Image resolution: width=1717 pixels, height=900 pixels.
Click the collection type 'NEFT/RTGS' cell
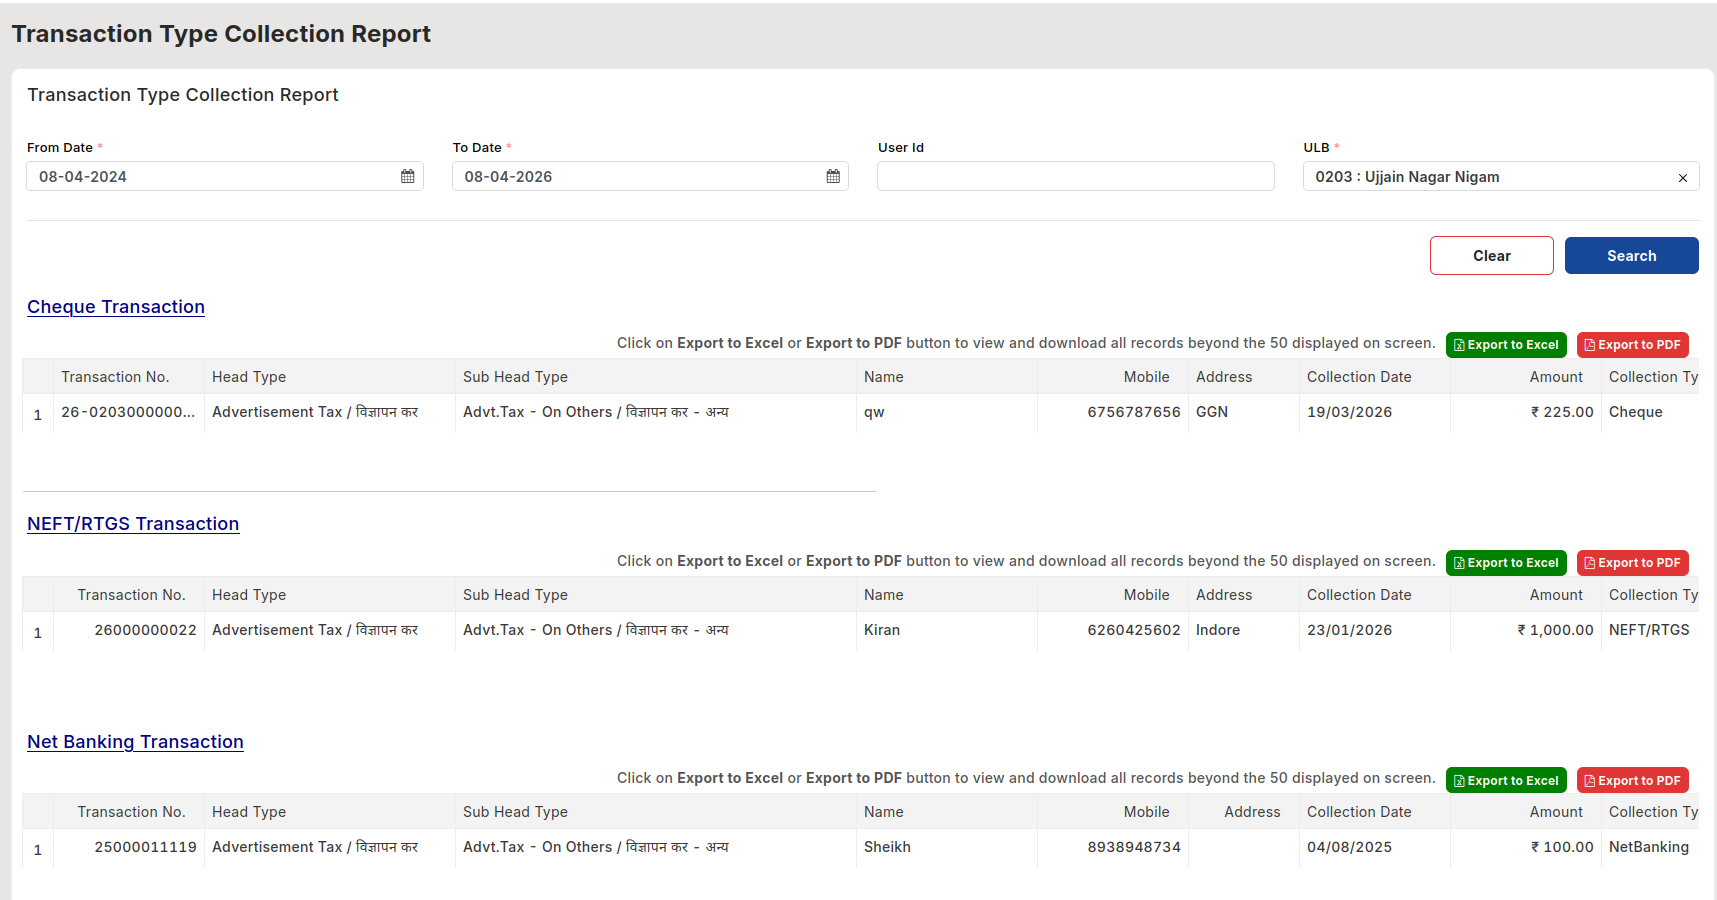[x=1650, y=630]
